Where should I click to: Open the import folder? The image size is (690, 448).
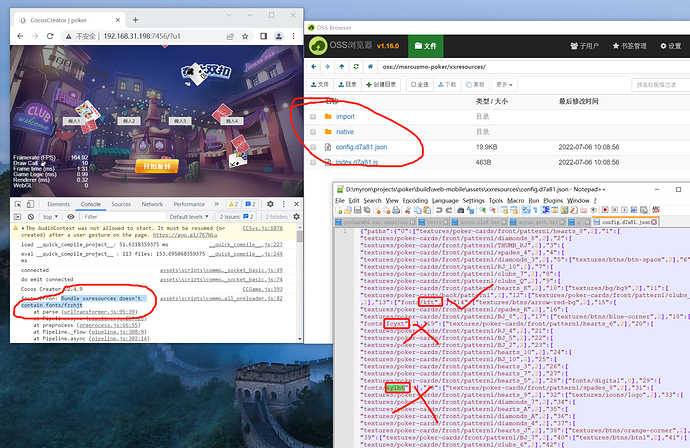pyautogui.click(x=345, y=117)
